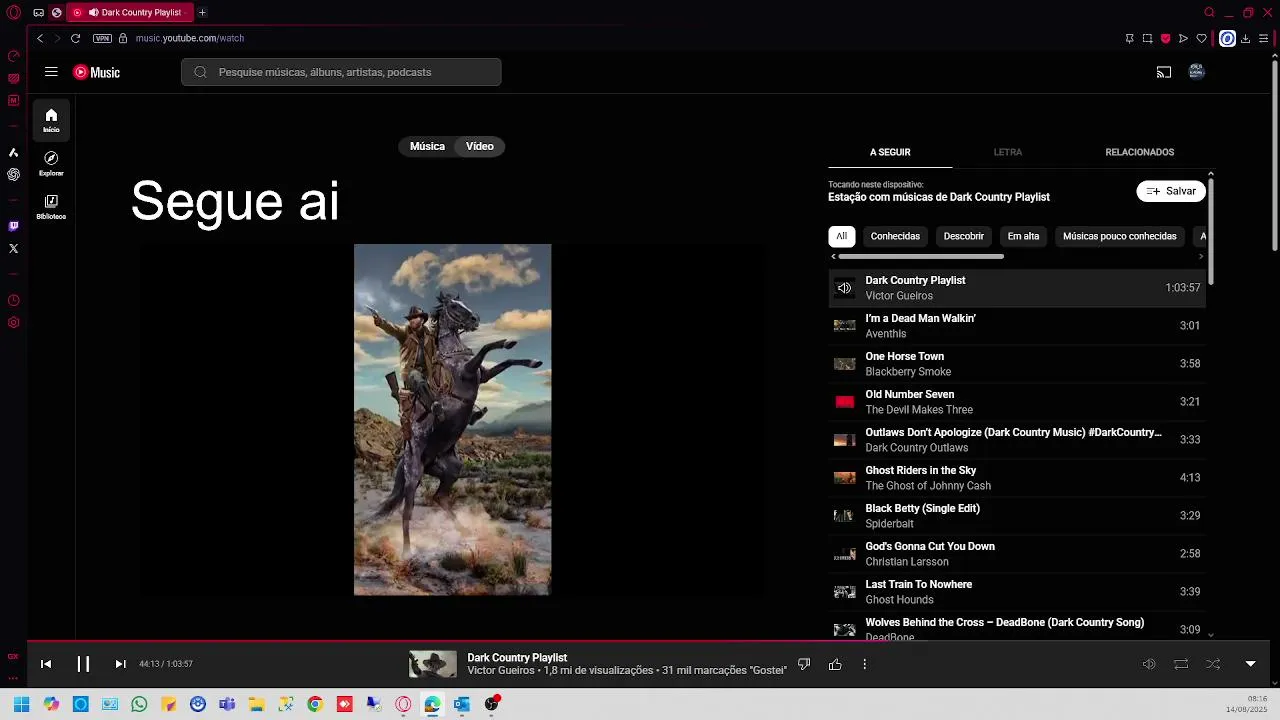Reload the page with browser refresh icon
Image resolution: width=1280 pixels, height=720 pixels.
point(75,38)
